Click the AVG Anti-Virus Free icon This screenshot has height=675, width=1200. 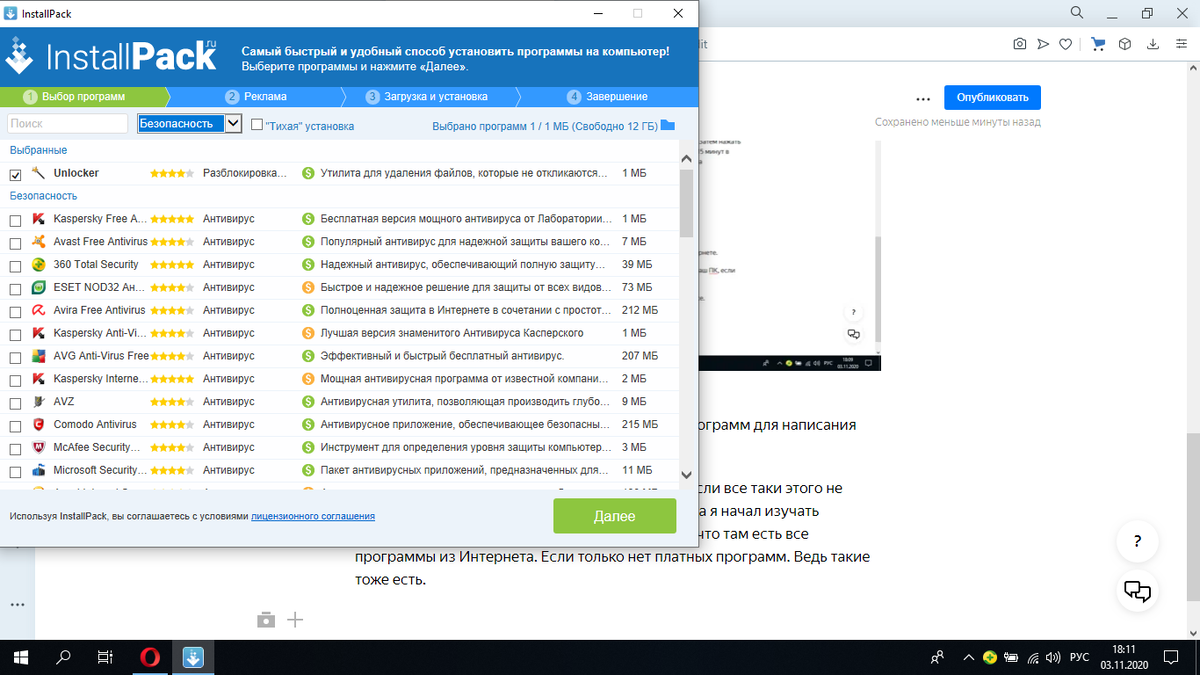click(38, 356)
